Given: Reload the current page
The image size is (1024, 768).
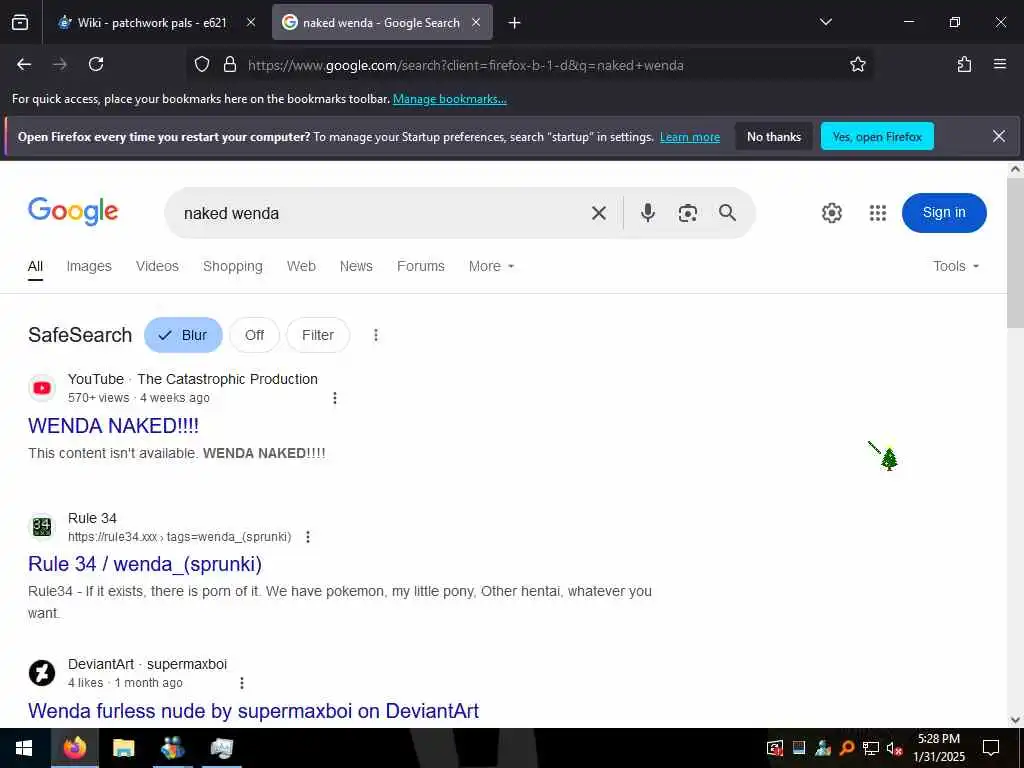Looking at the screenshot, I should click(x=96, y=64).
